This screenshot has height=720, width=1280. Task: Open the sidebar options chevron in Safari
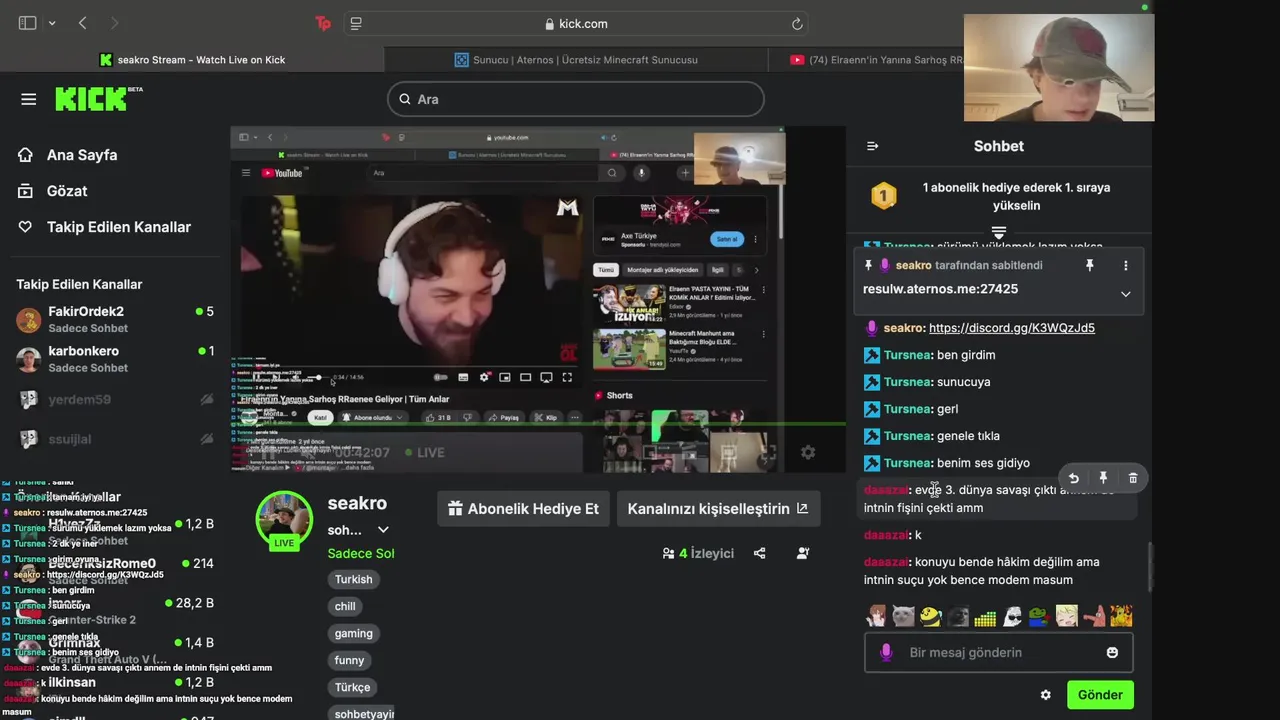(52, 23)
